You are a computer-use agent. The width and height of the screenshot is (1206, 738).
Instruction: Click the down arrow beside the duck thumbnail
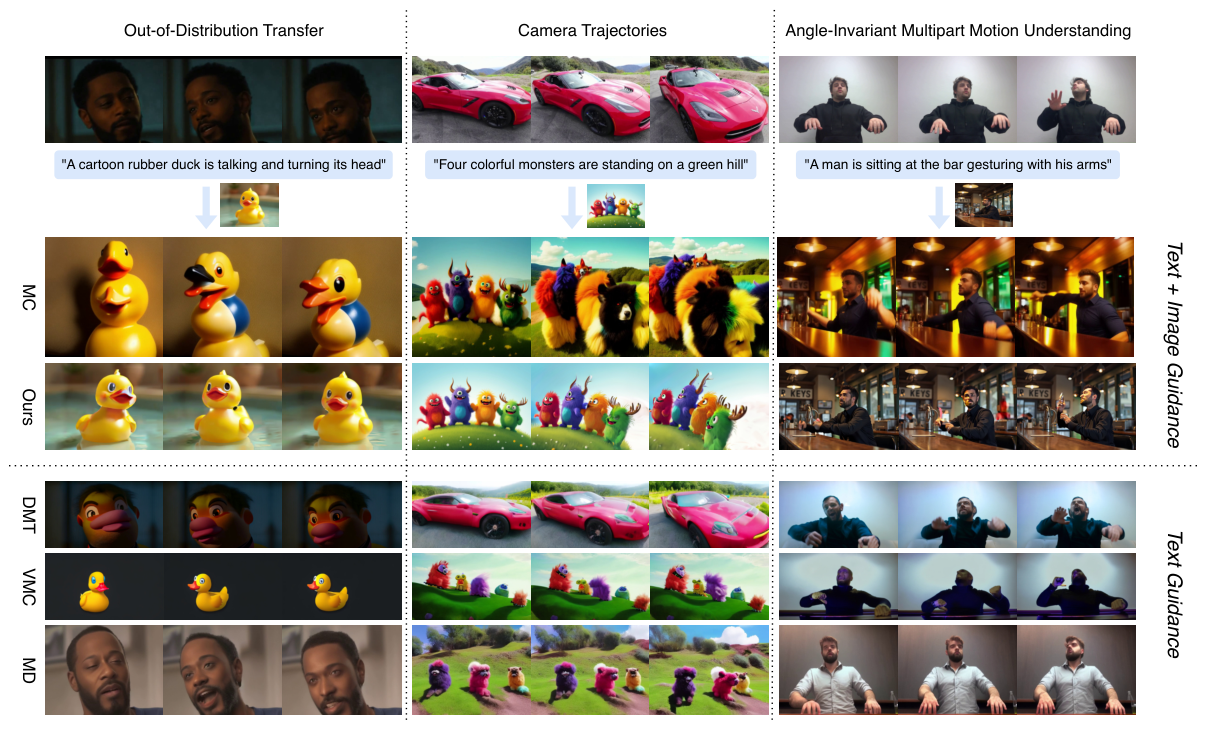pyautogui.click(x=205, y=206)
